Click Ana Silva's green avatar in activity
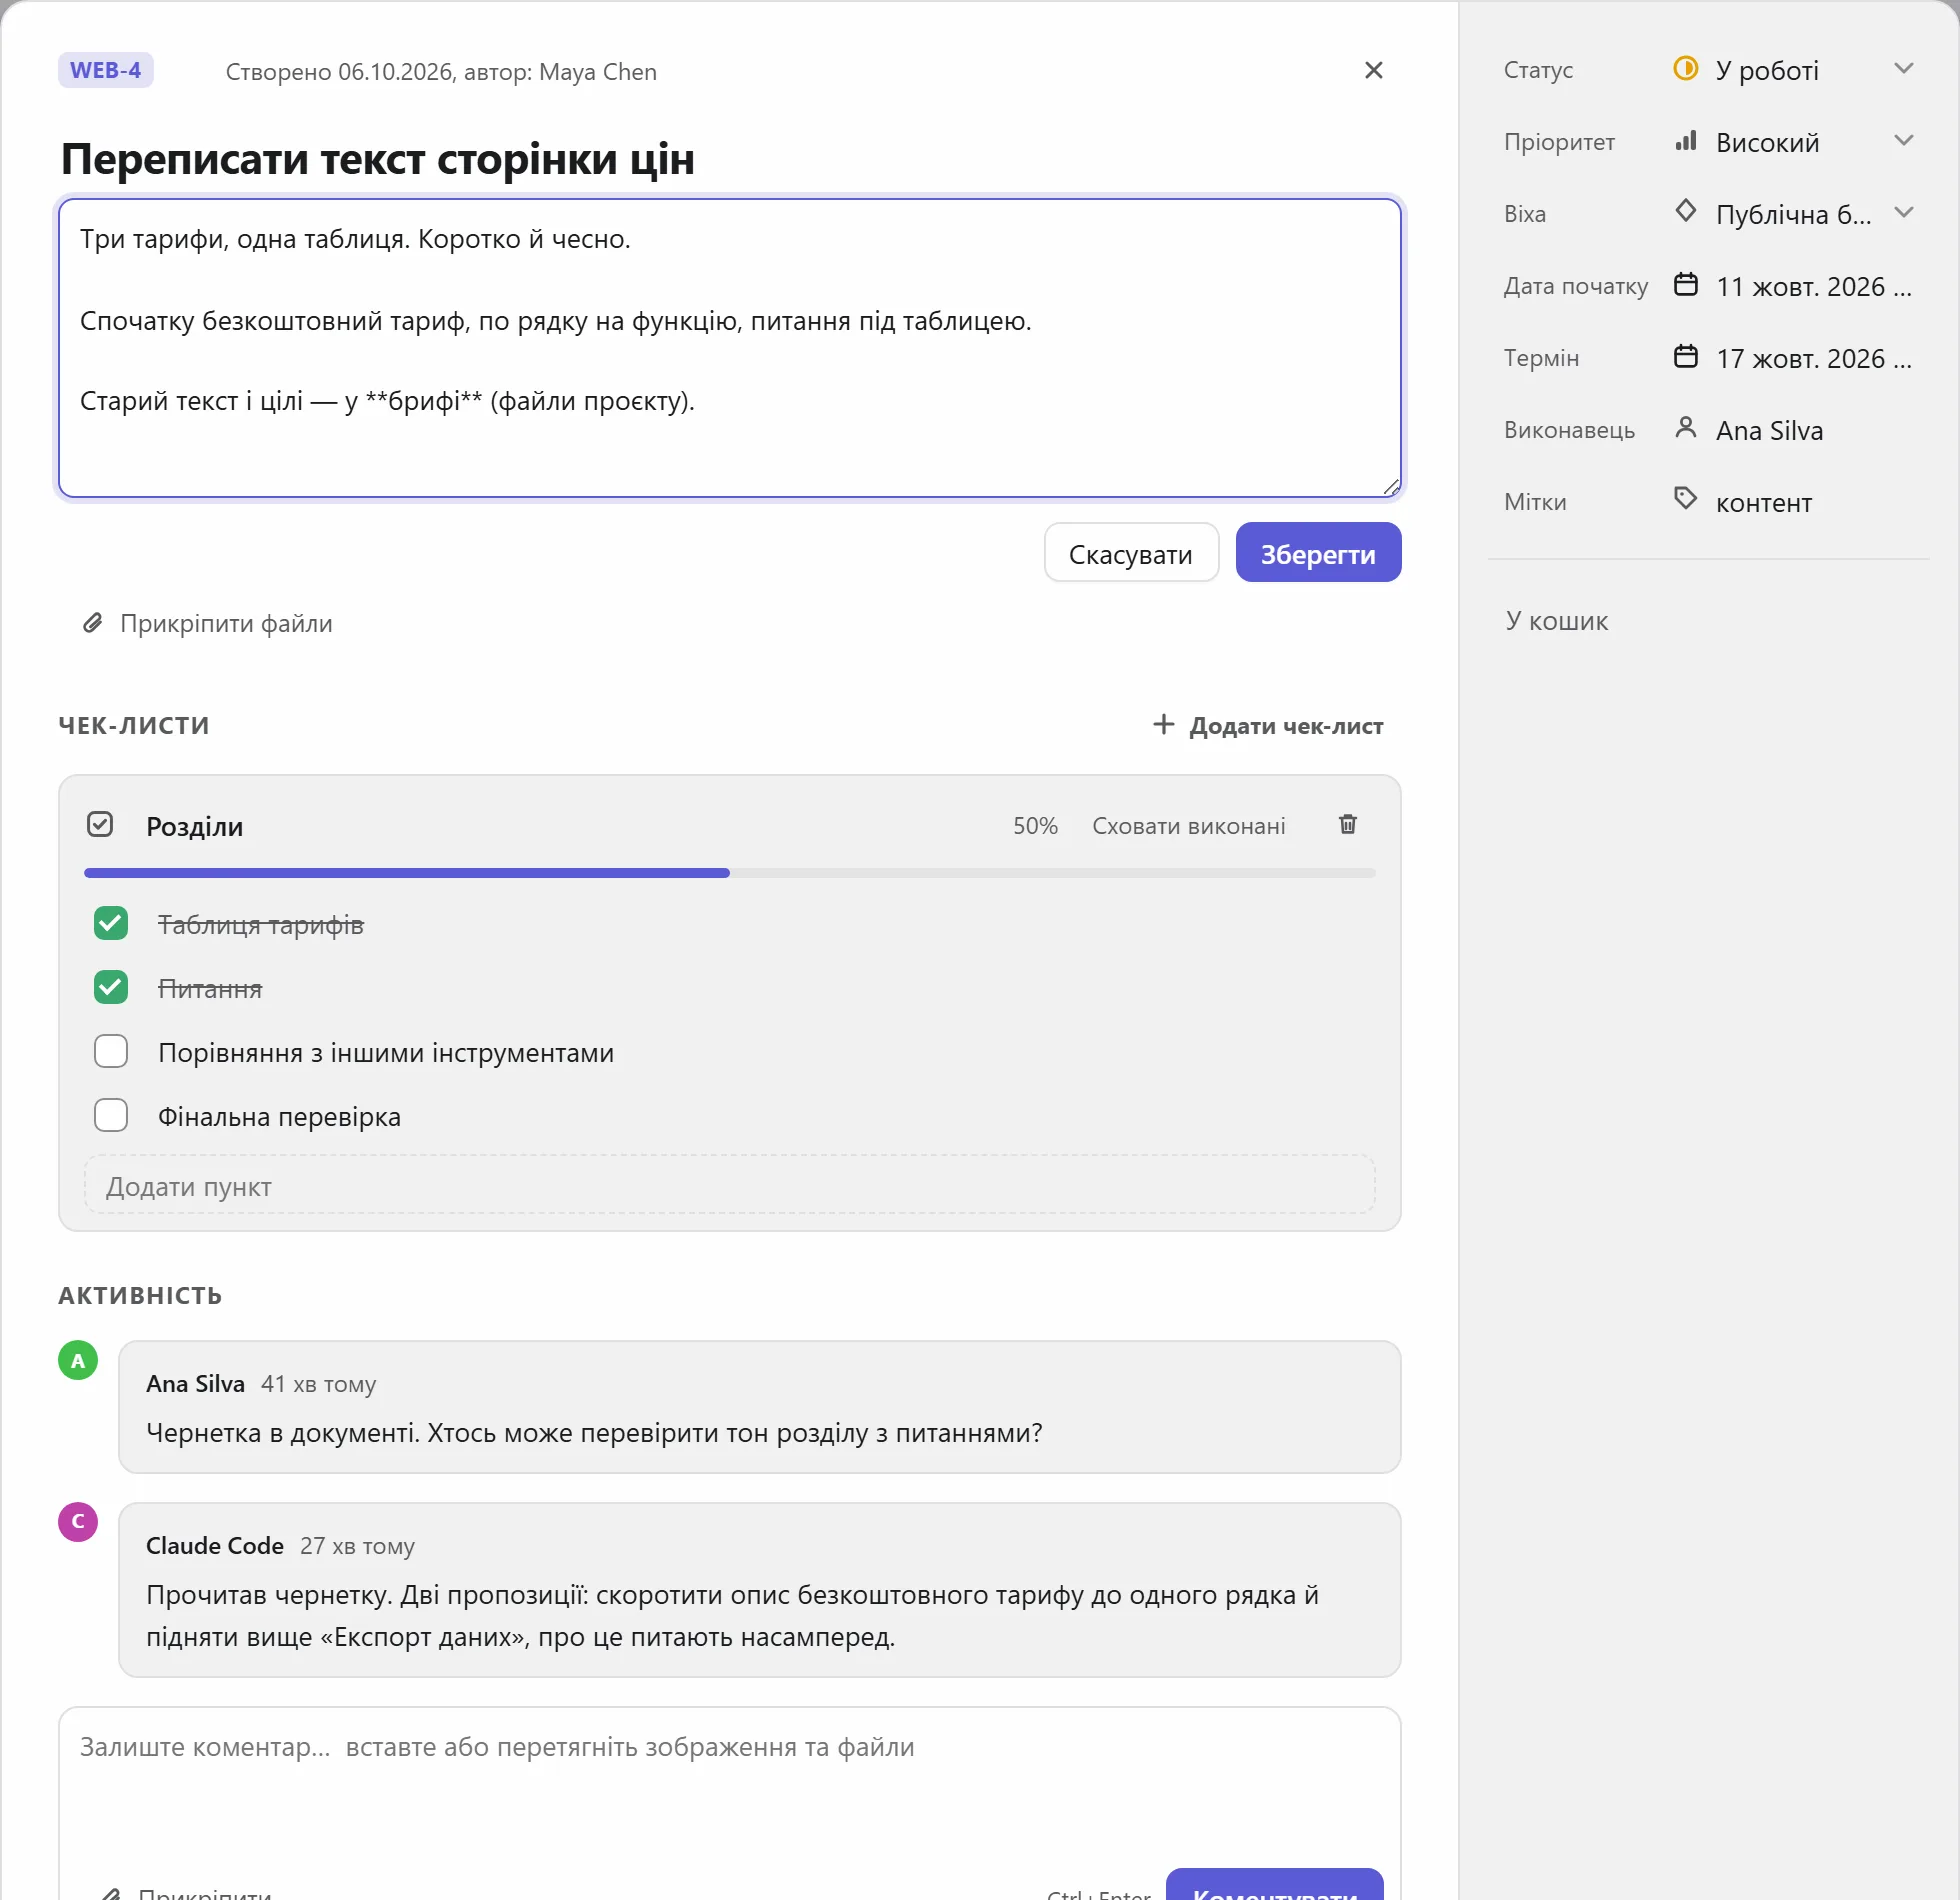The image size is (1960, 1900). (78, 1360)
